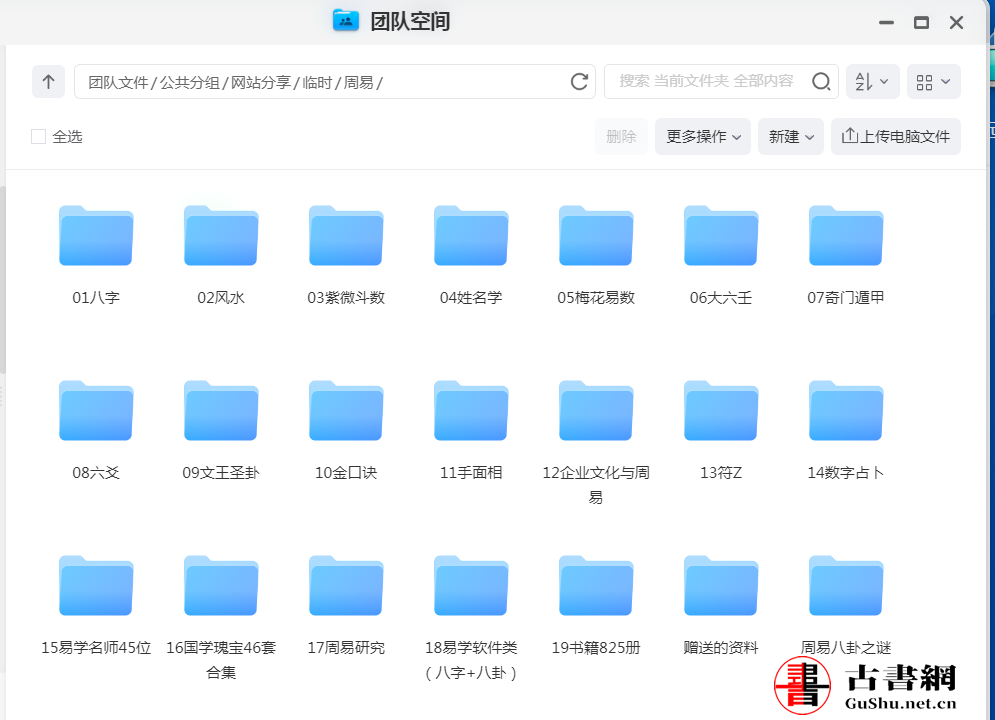
Task: Open the grid view mode dropdown
Action: pyautogui.click(x=933, y=81)
